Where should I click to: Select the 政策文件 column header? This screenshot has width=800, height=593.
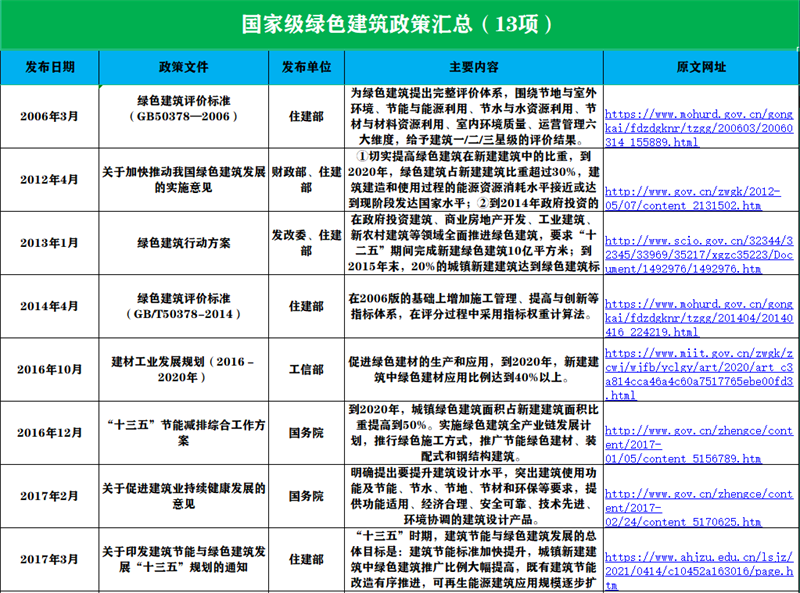(x=184, y=67)
